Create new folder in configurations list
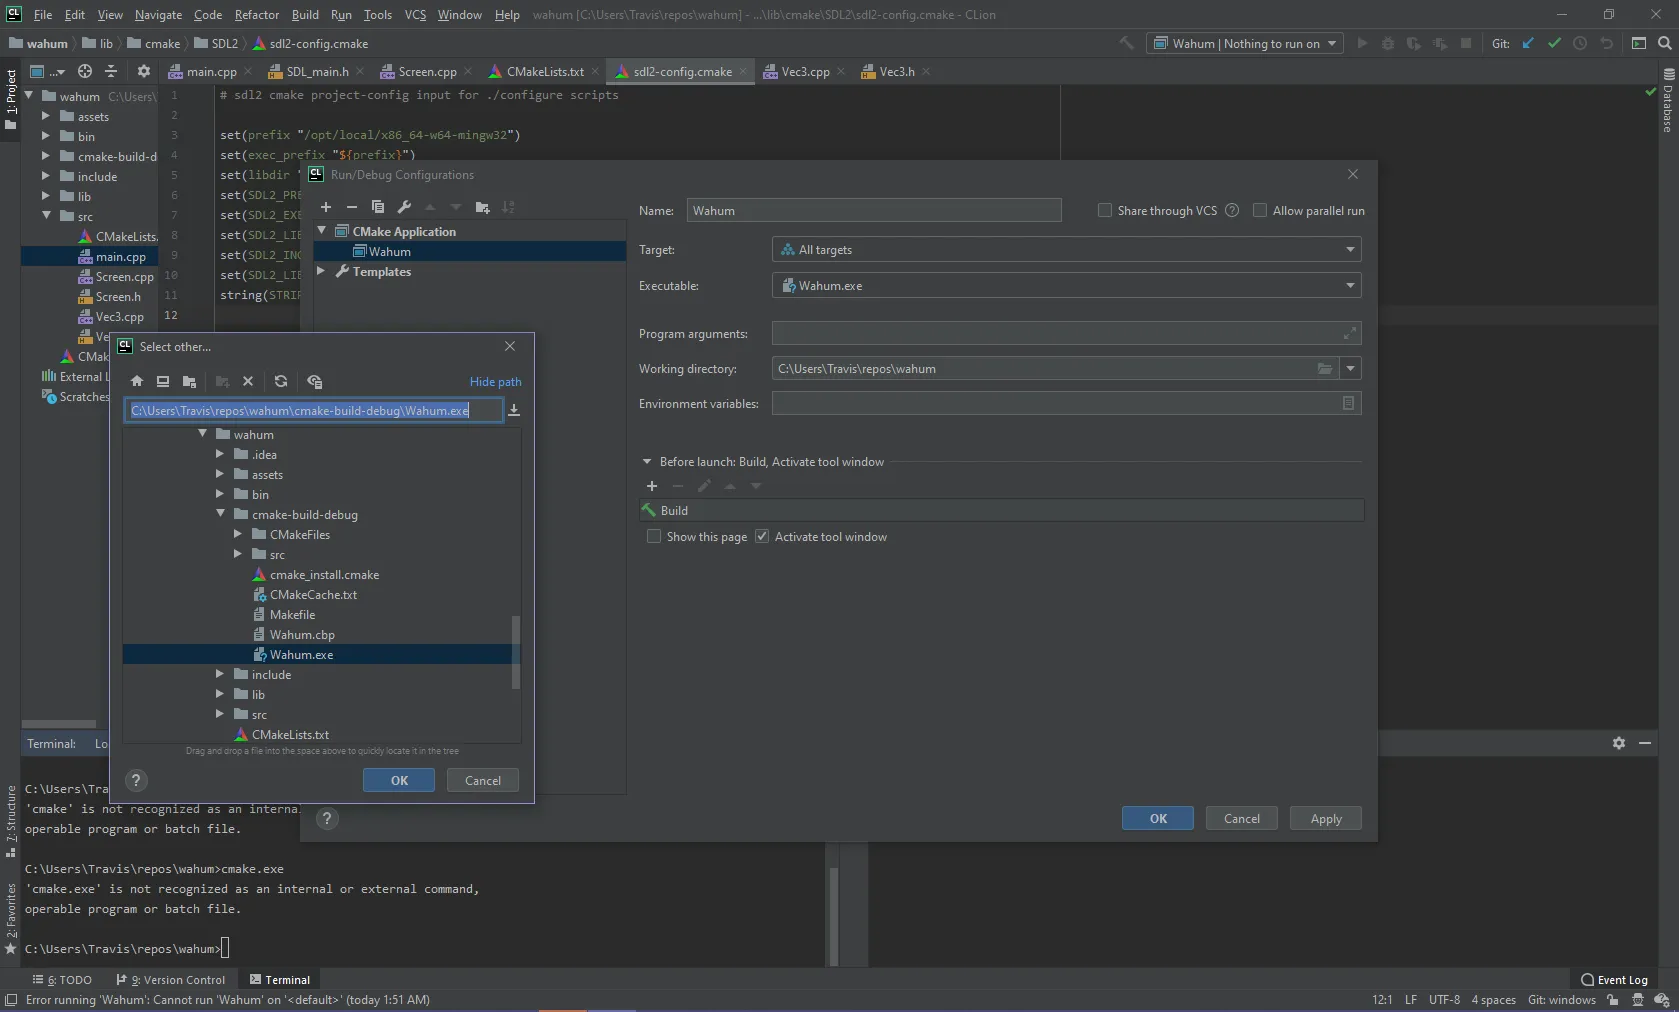The width and height of the screenshot is (1679, 1012). point(483,207)
